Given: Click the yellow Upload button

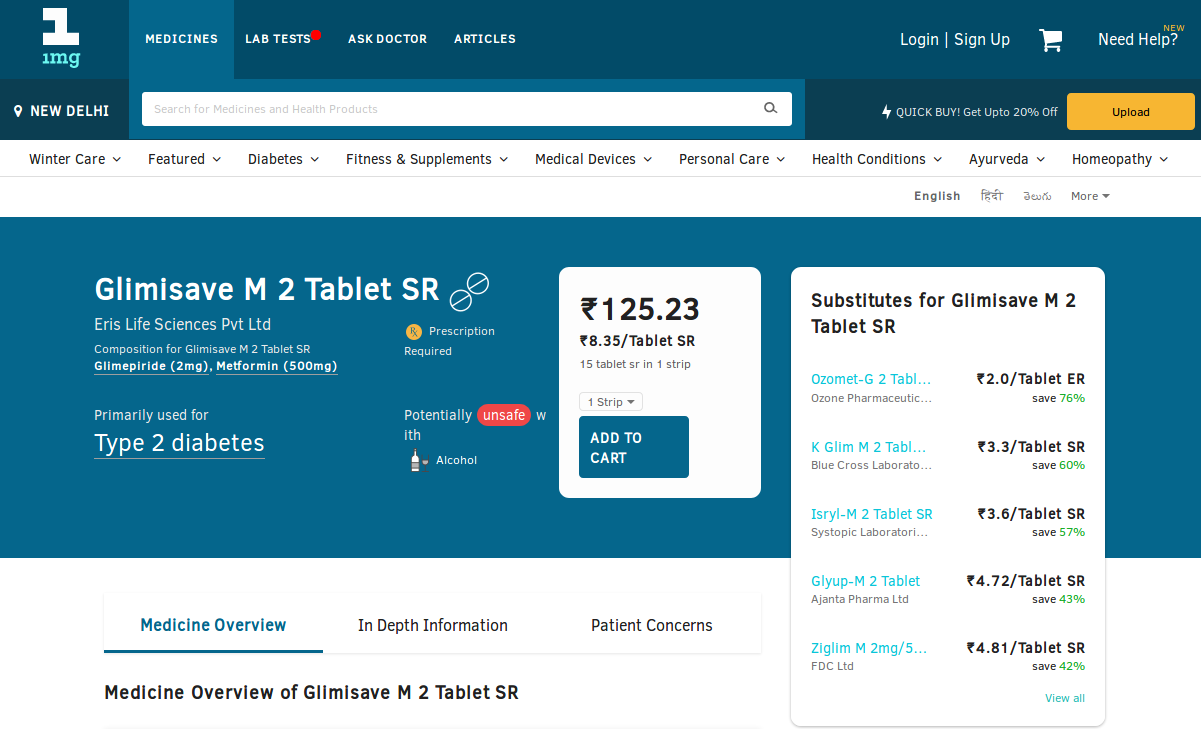Looking at the screenshot, I should [x=1130, y=112].
